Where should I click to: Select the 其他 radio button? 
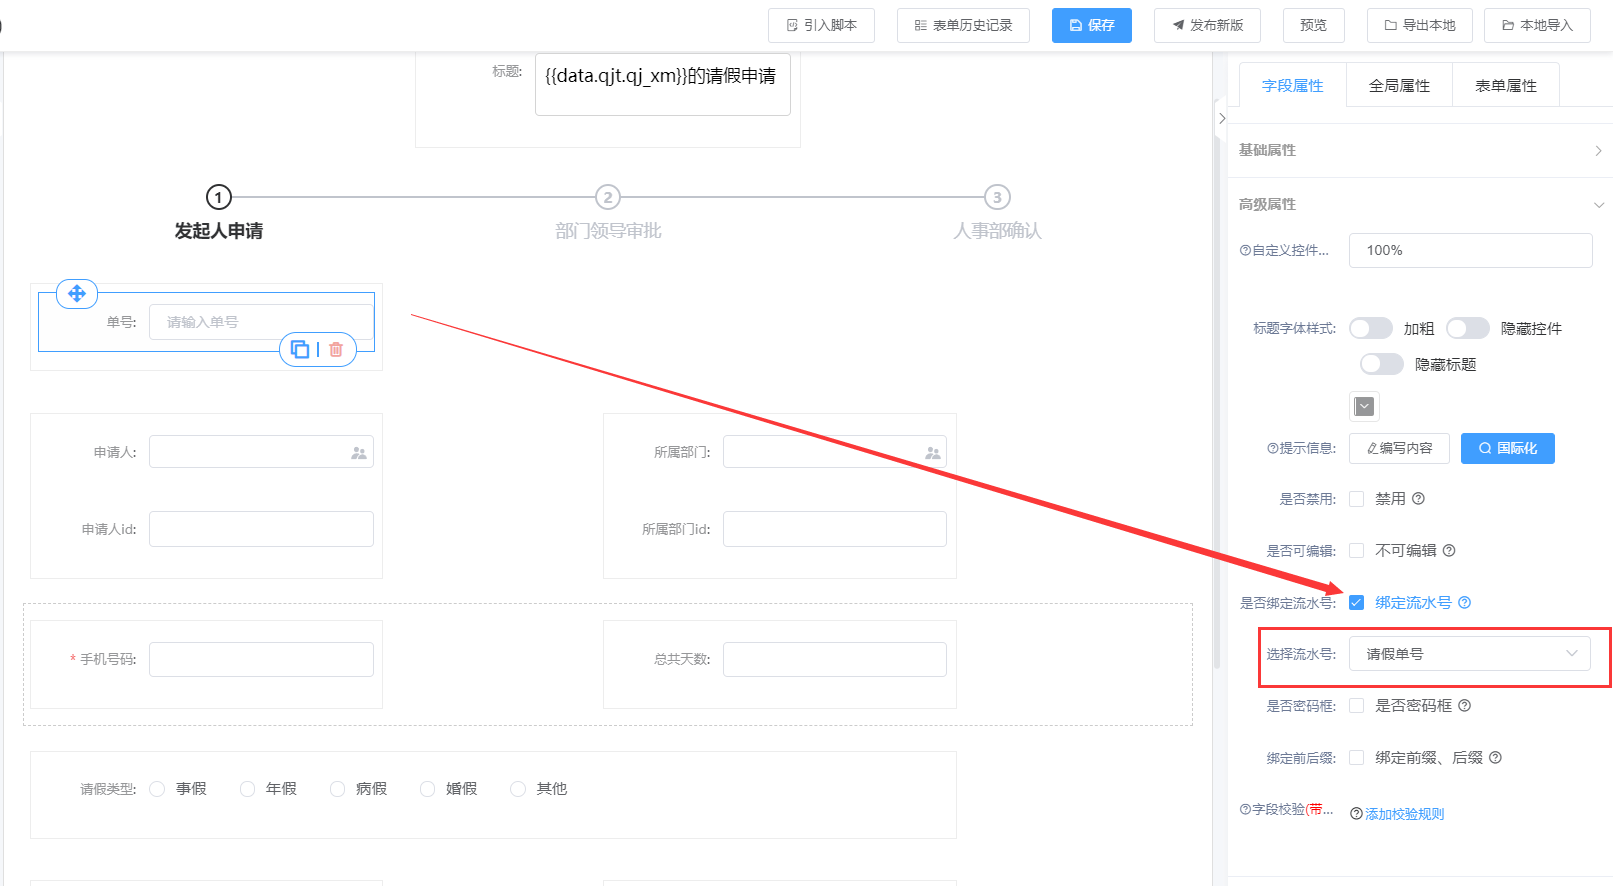(517, 789)
